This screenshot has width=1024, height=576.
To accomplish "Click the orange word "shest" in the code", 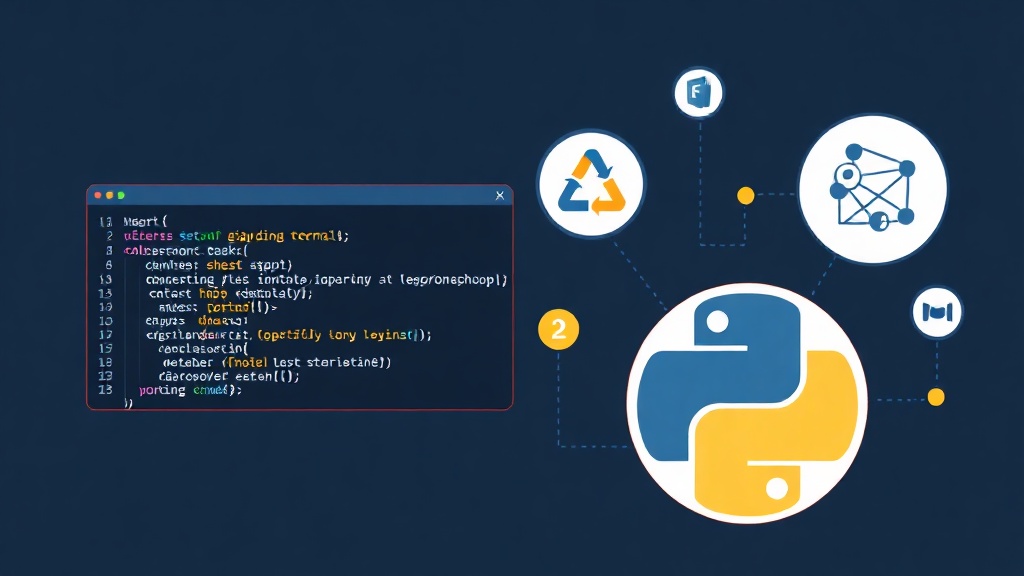I will coord(224,264).
